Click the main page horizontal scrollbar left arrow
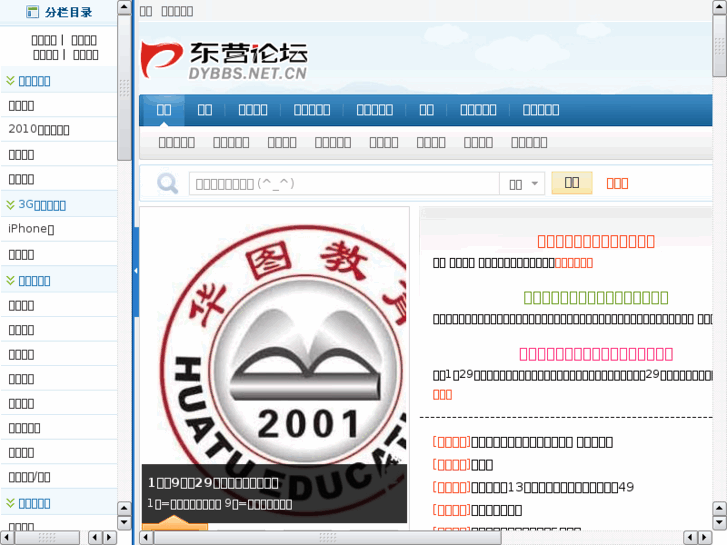 click(x=146, y=537)
